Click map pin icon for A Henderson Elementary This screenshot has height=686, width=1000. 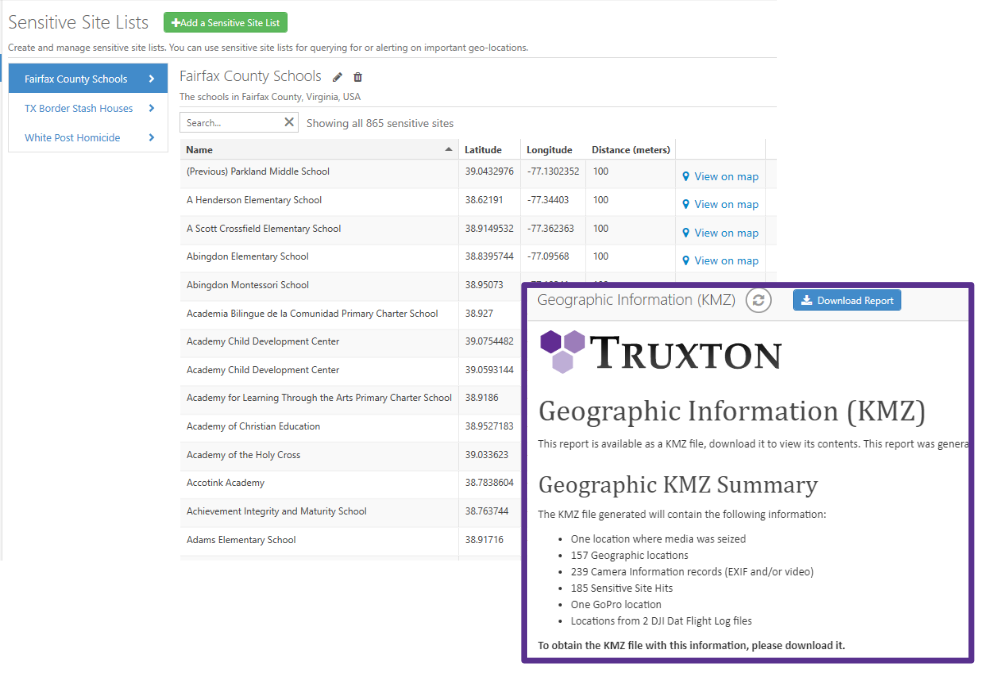tap(686, 204)
